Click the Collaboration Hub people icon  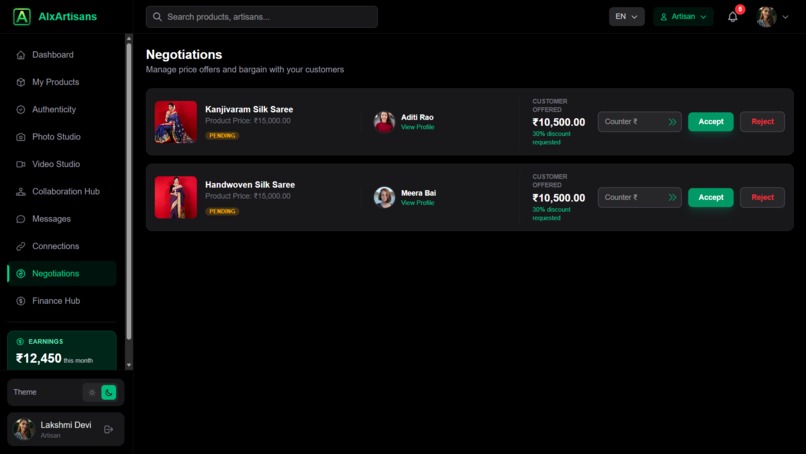pos(21,192)
